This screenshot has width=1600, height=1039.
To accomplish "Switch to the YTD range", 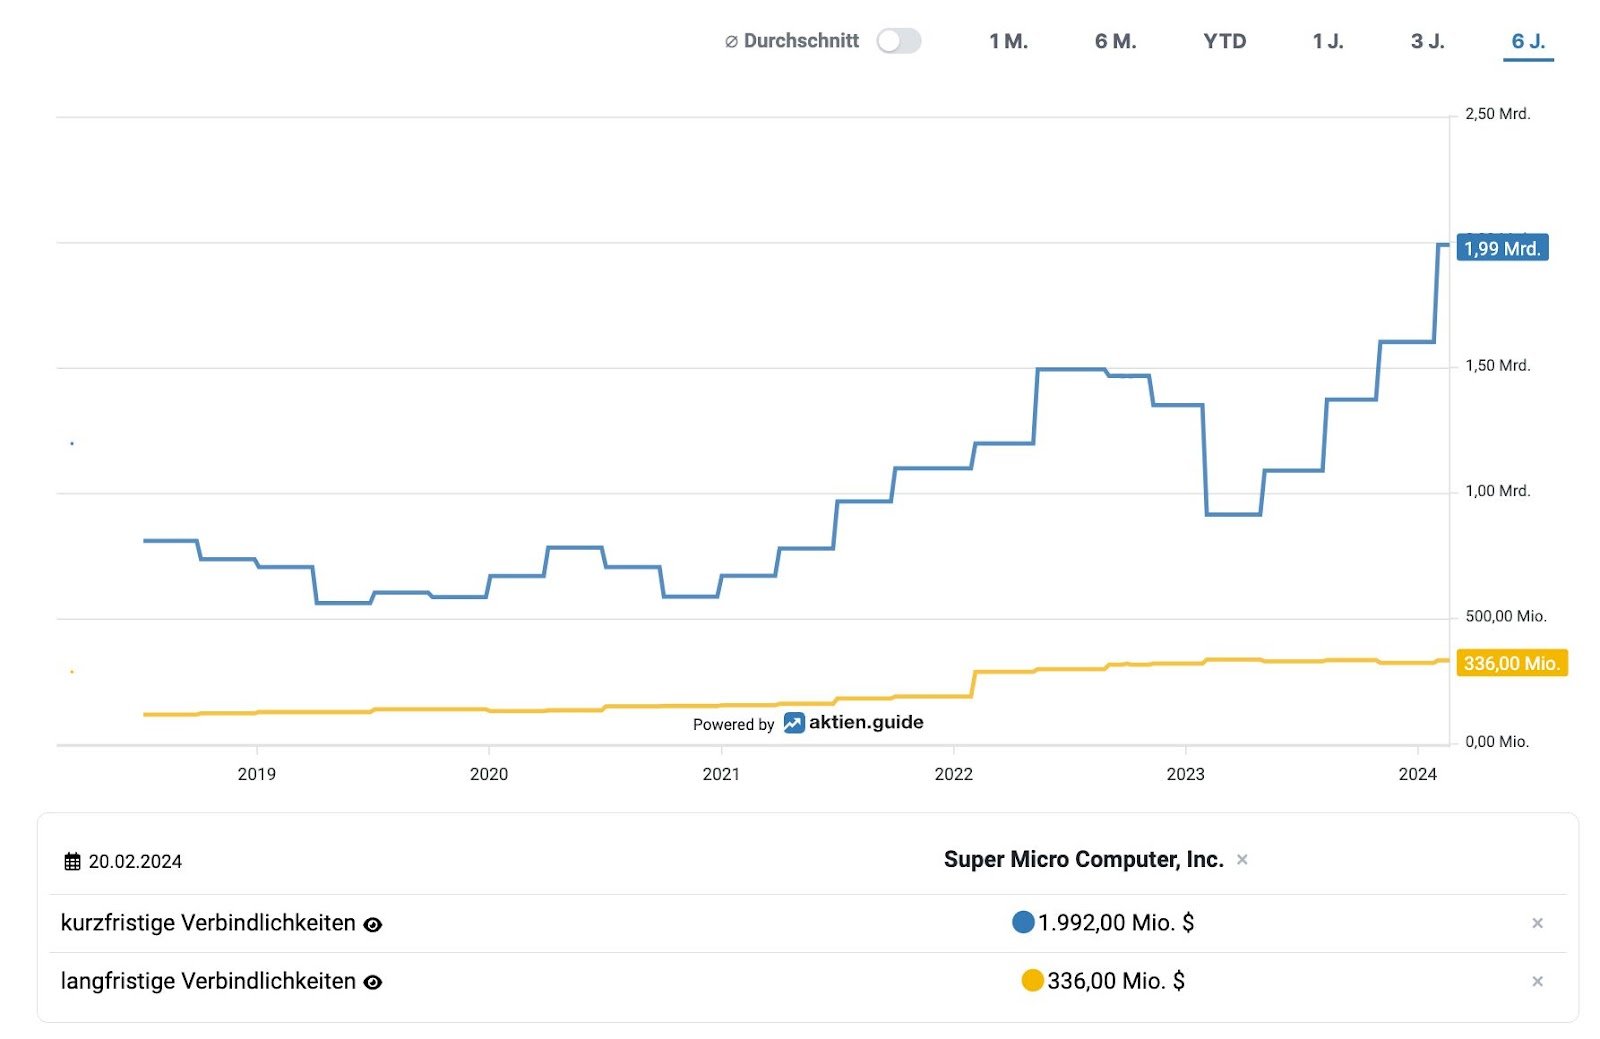I will pyautogui.click(x=1224, y=41).
